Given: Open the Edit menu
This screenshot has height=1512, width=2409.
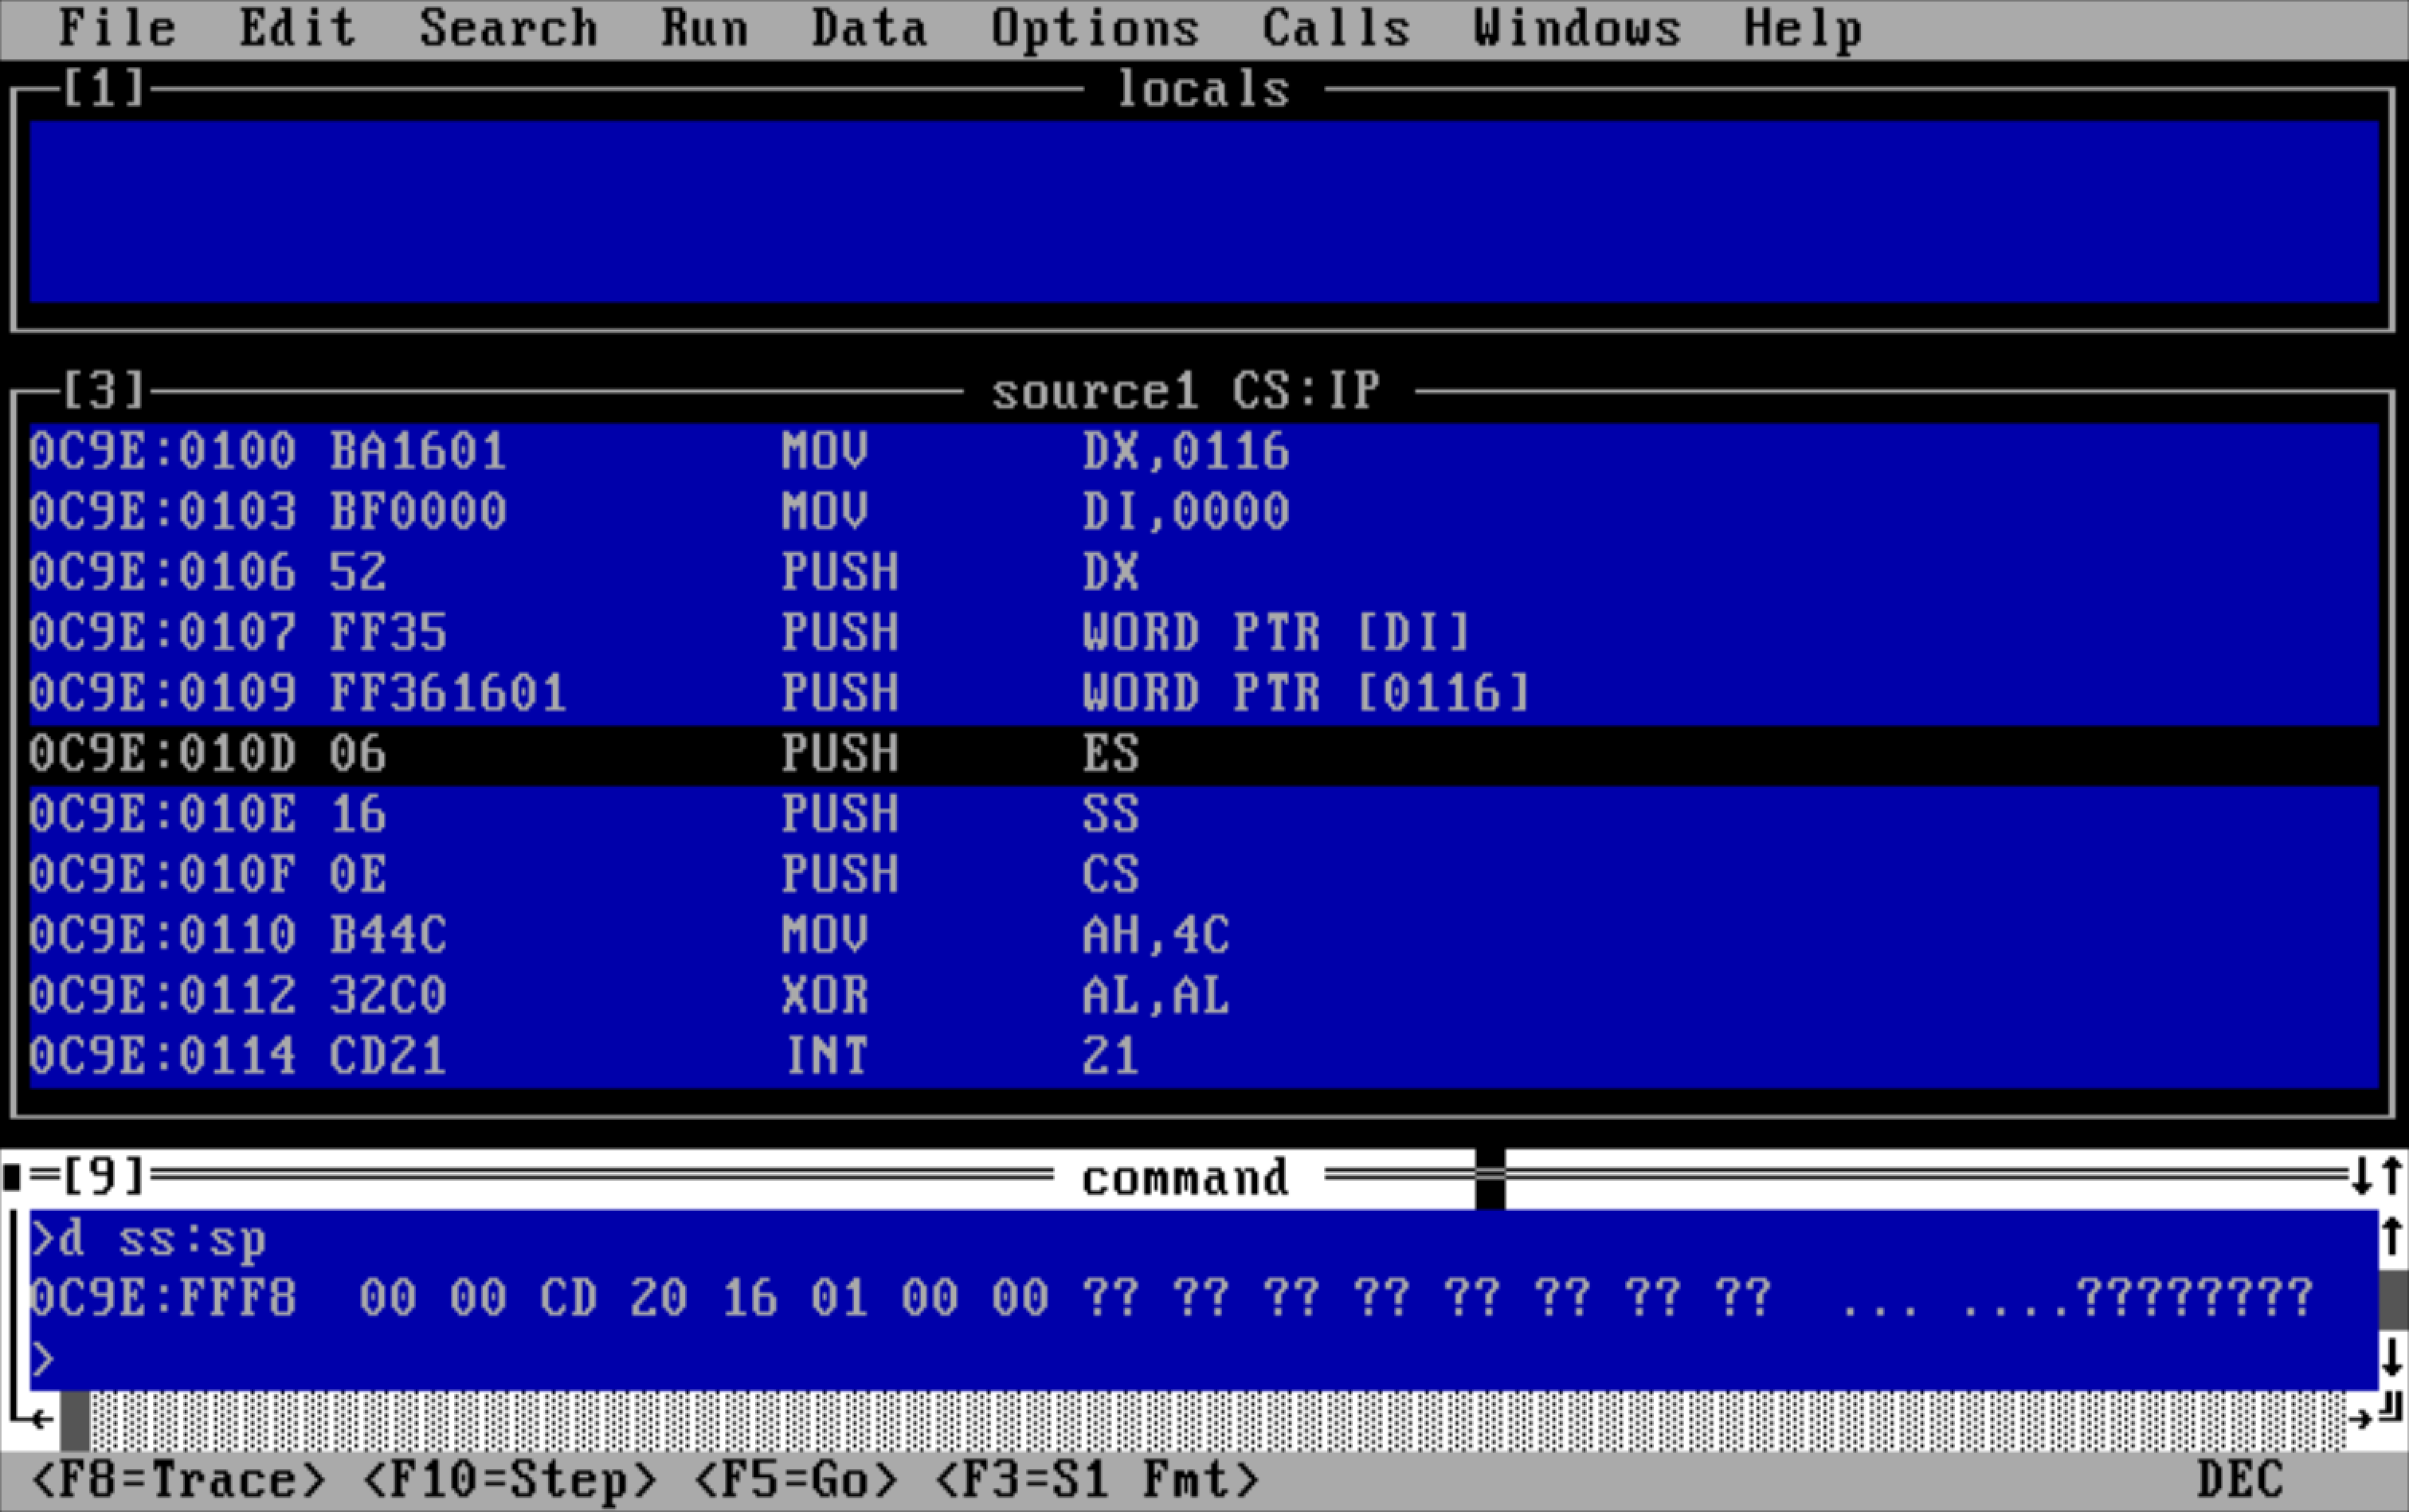Looking at the screenshot, I should [x=297, y=28].
